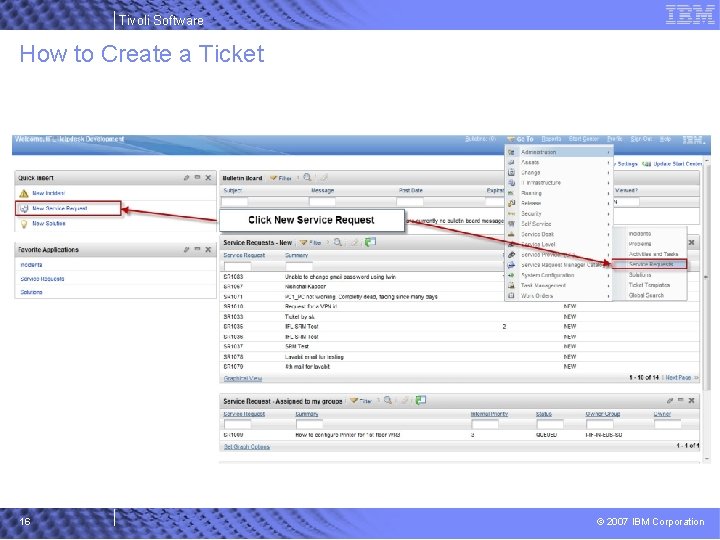Edit the Quick Insert portlet with pencil icon
The image size is (720, 540).
pyautogui.click(x=186, y=178)
